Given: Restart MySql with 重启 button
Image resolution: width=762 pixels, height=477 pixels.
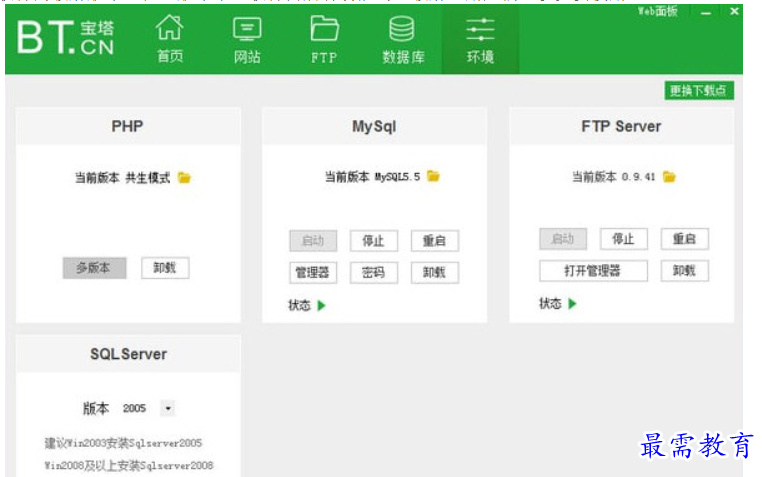Looking at the screenshot, I should click(x=434, y=240).
